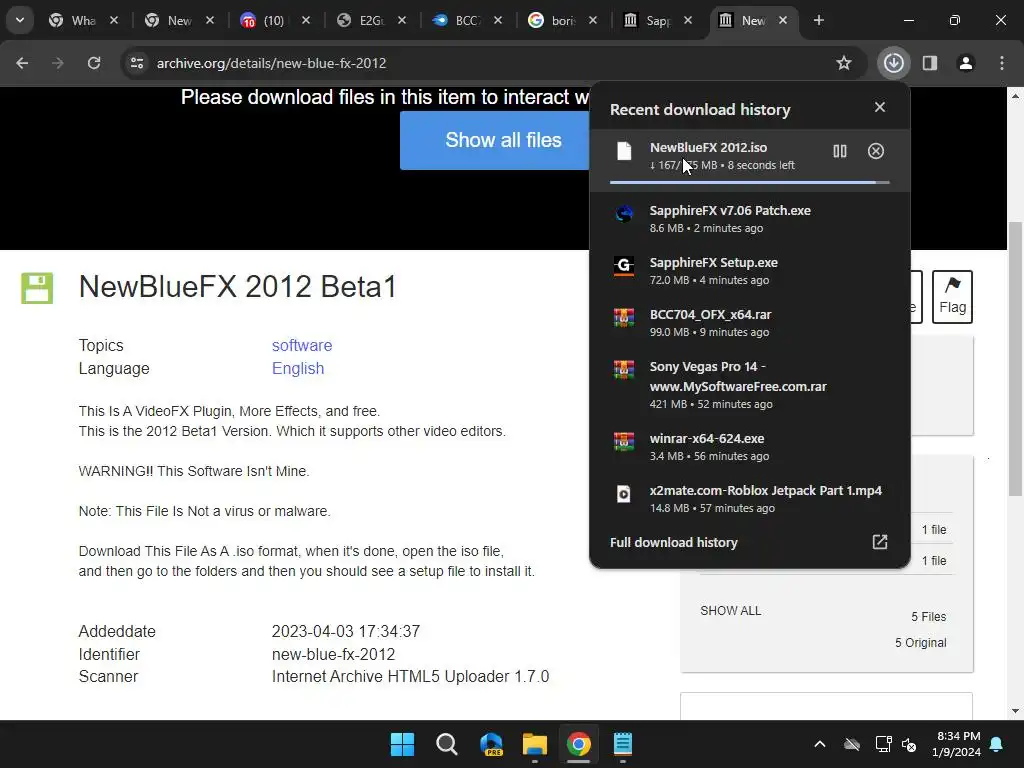Screen dimensions: 1024x768
Task: Select NewBlueFX 2012.iso file icon
Action: tap(624, 152)
